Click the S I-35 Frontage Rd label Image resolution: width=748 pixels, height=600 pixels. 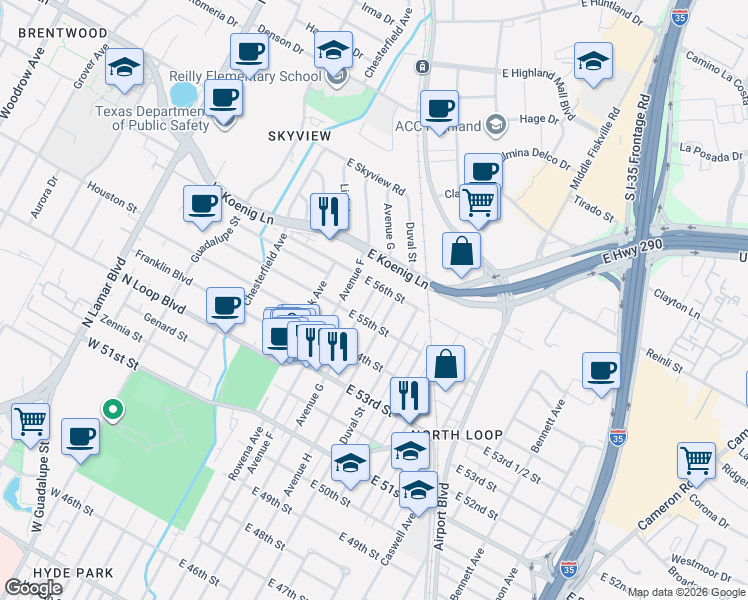pyautogui.click(x=637, y=147)
